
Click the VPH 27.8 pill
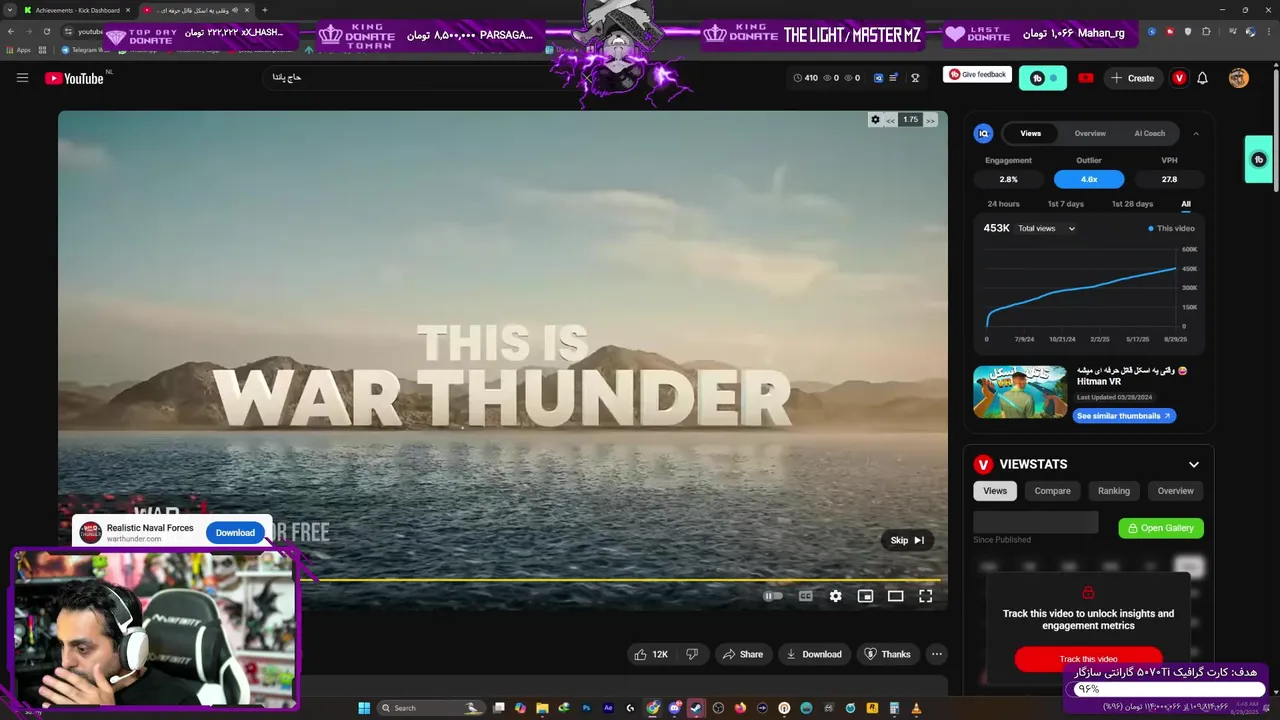[1169, 179]
